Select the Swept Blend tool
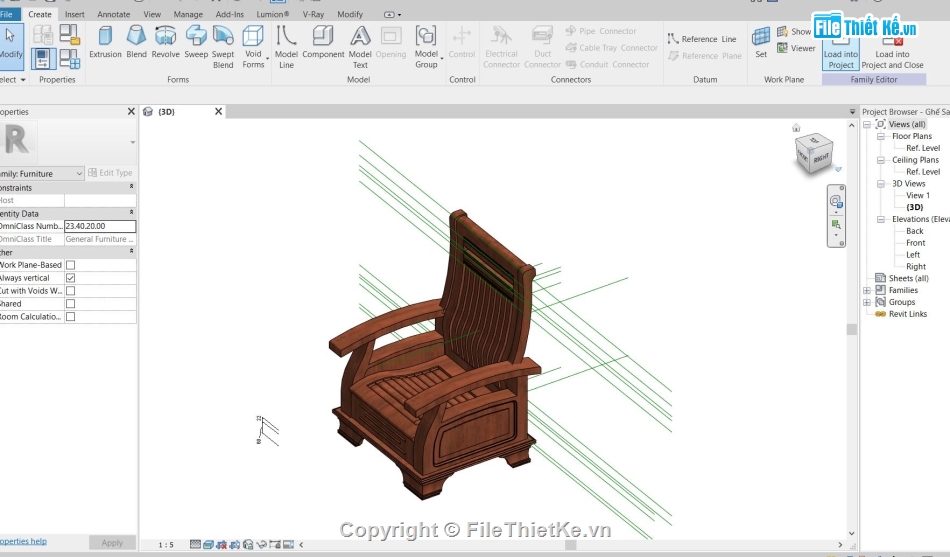 tap(223, 47)
